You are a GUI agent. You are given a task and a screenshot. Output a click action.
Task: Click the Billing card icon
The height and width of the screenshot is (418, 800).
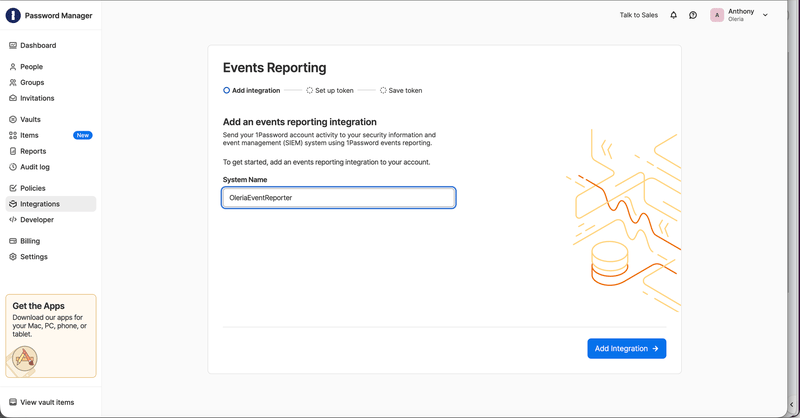click(13, 241)
